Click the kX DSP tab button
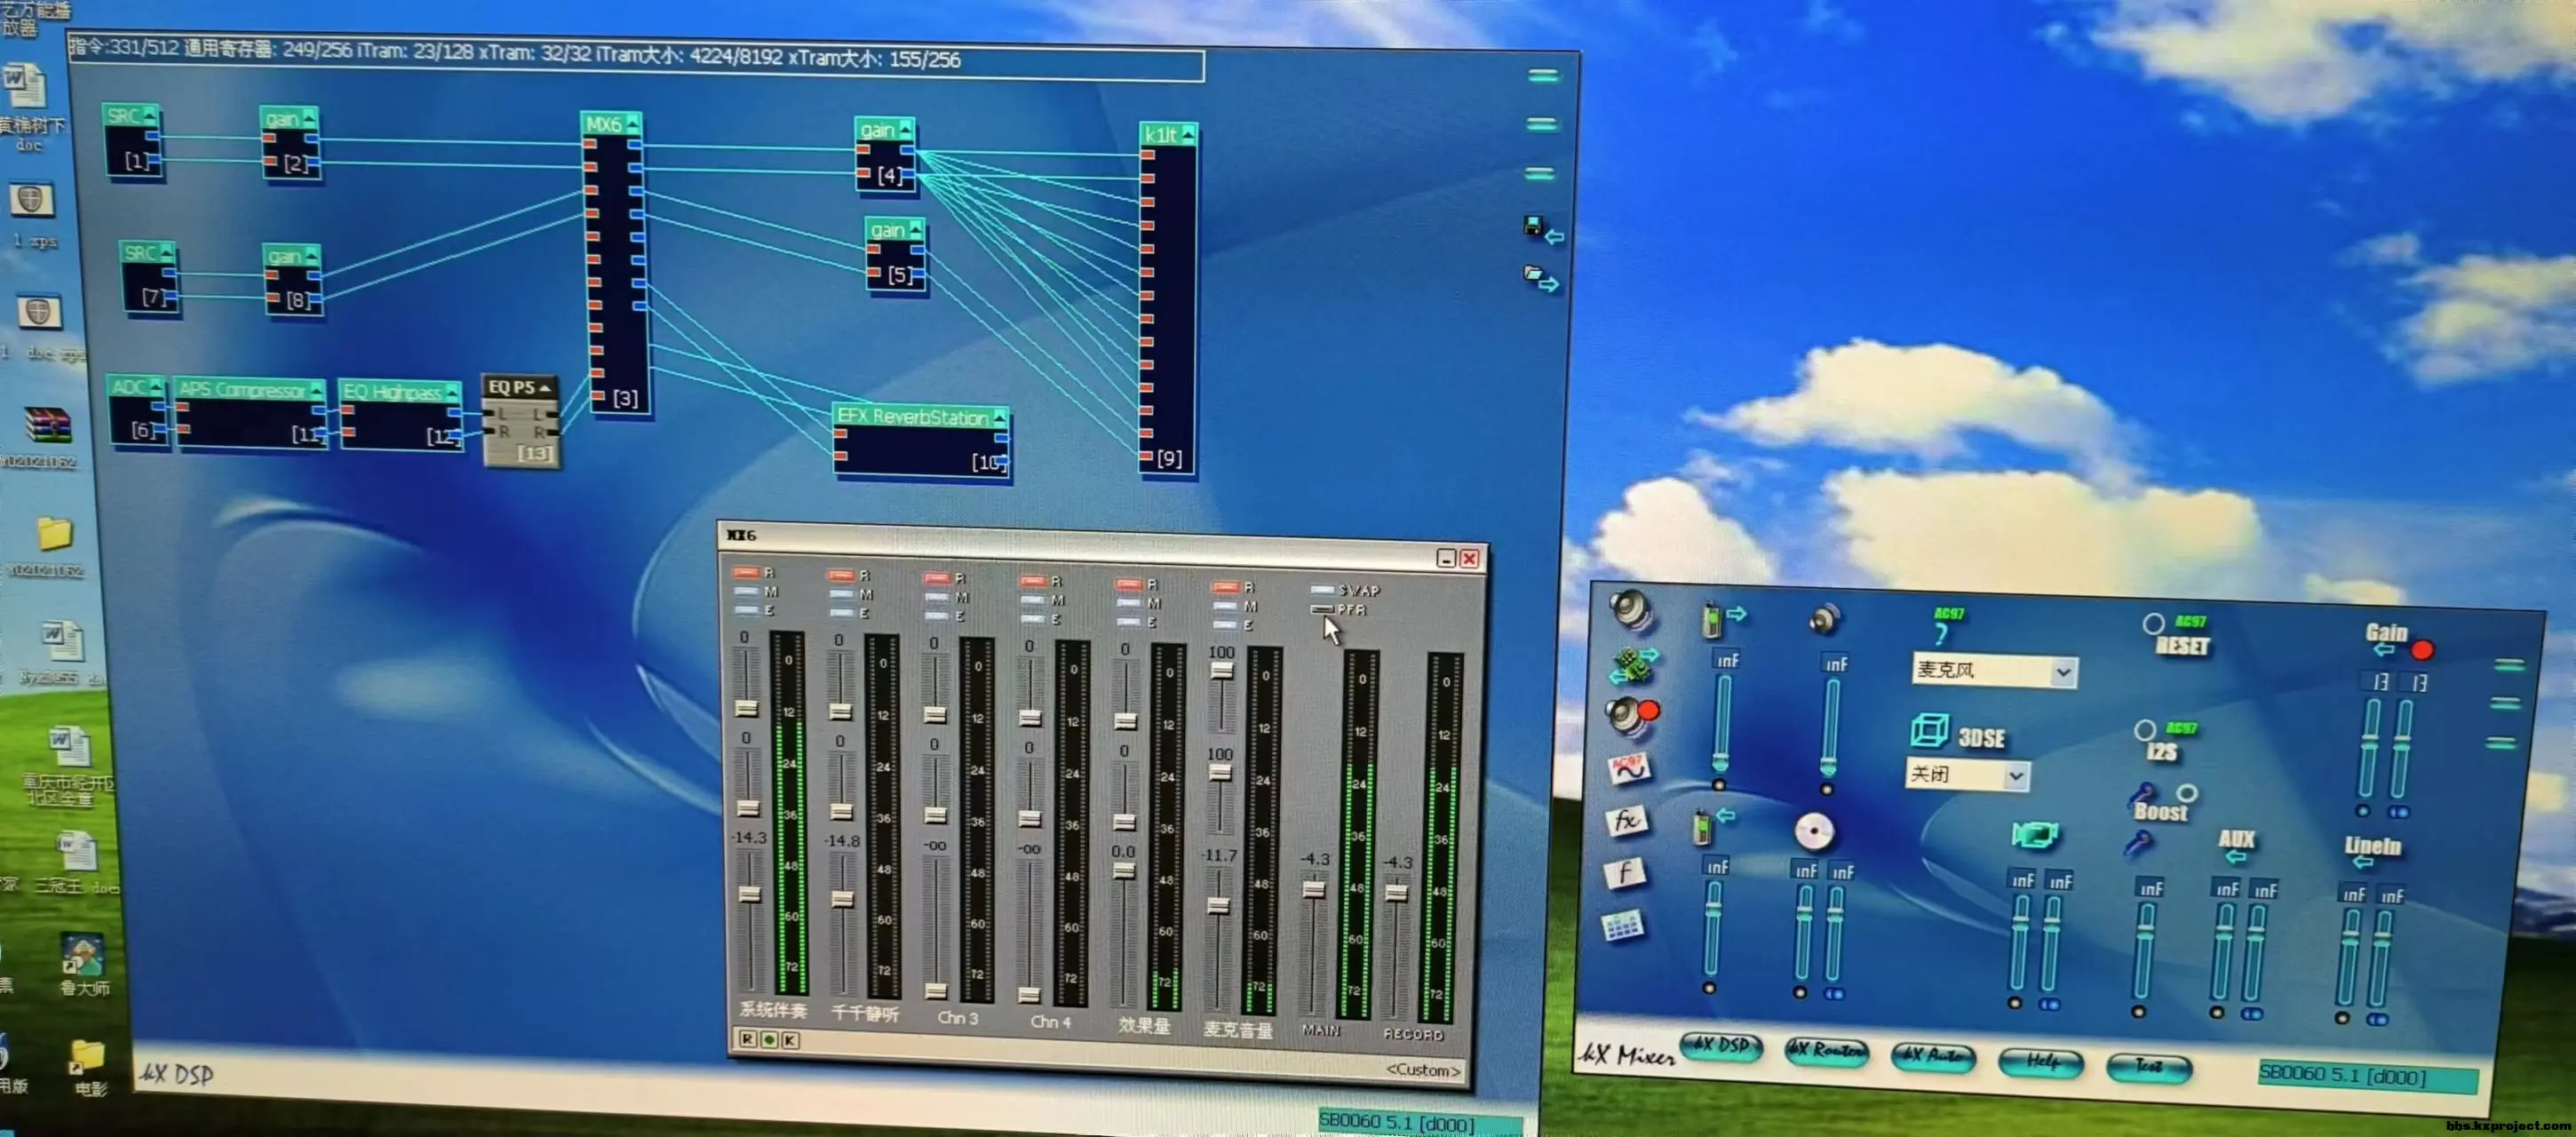This screenshot has width=2576, height=1137. [x=1721, y=1046]
